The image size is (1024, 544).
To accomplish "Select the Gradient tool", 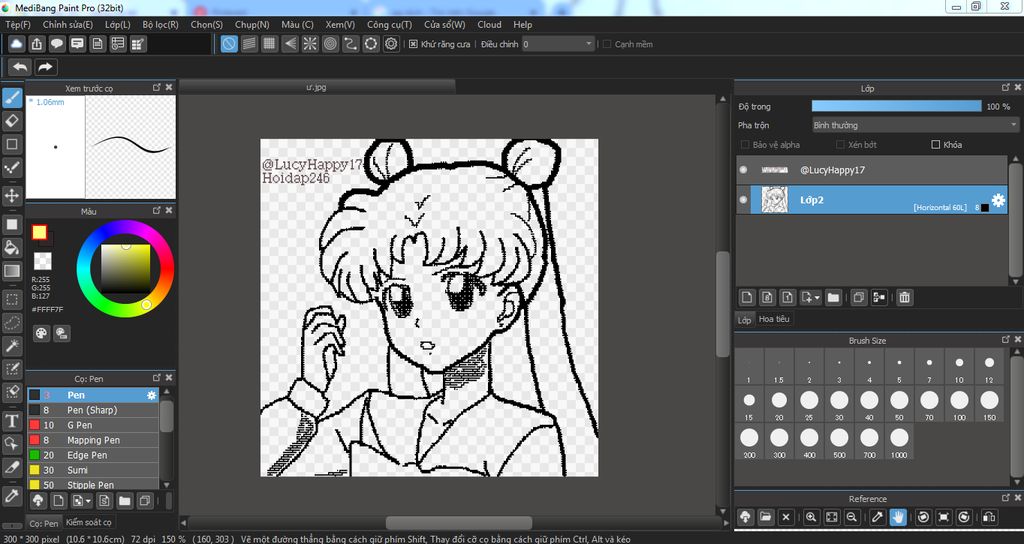I will coord(12,270).
